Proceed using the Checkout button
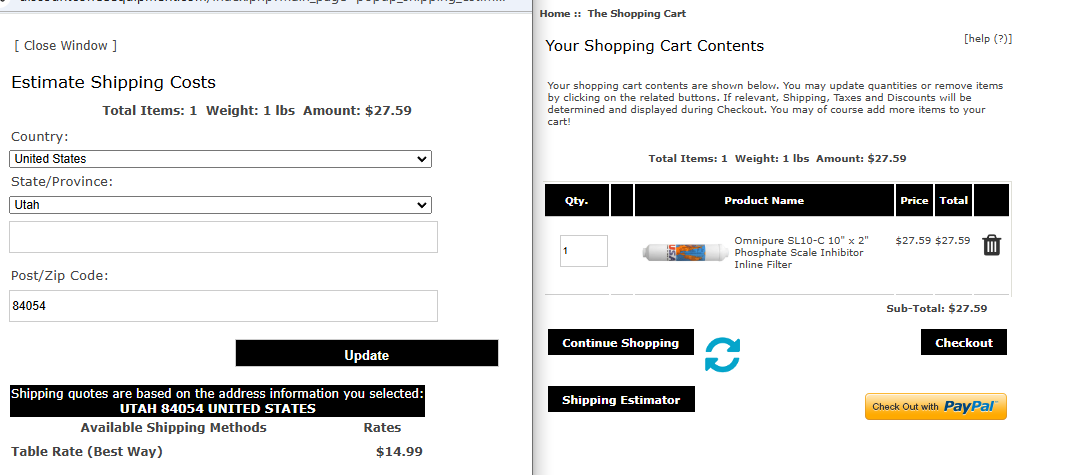Screen dimensions: 1082x475 click(x=963, y=343)
